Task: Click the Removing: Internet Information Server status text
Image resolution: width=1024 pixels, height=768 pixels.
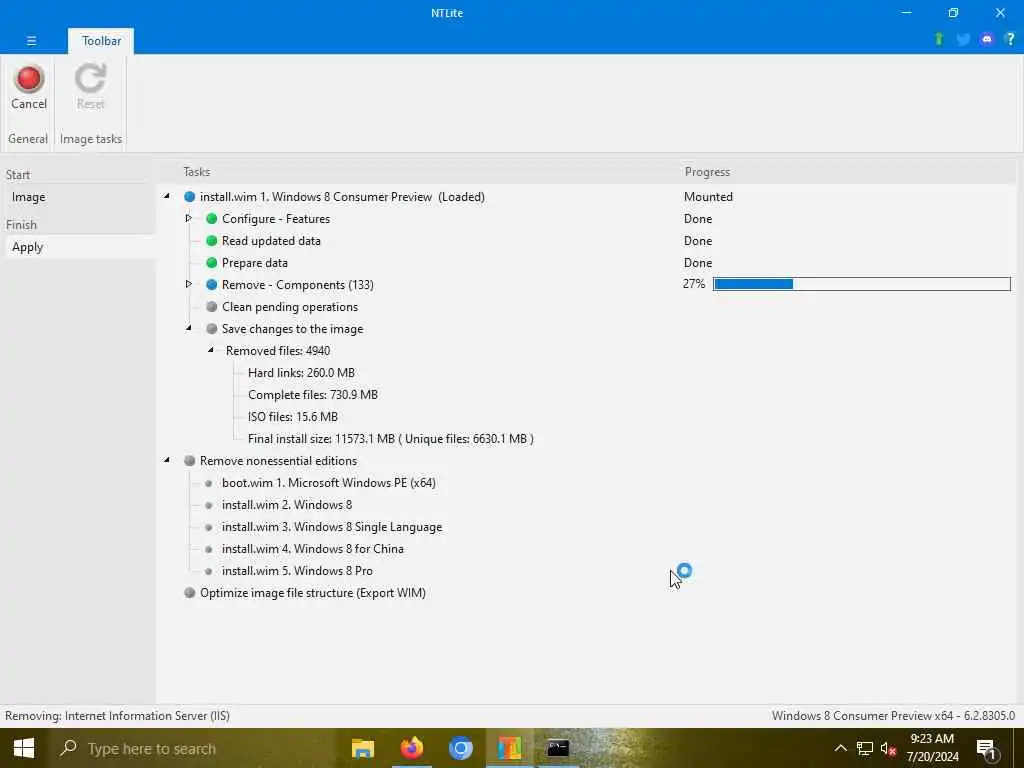Action: [118, 716]
